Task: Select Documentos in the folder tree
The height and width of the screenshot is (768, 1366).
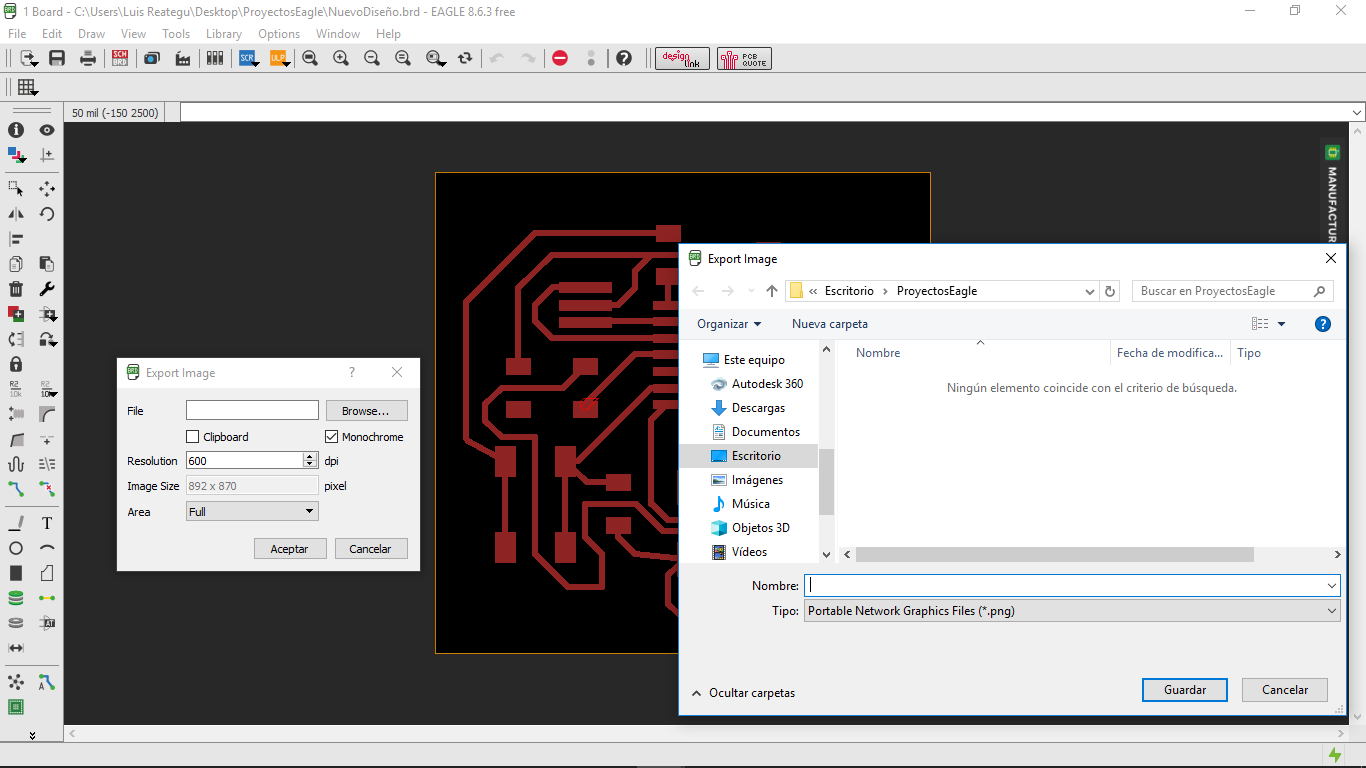Action: point(766,432)
